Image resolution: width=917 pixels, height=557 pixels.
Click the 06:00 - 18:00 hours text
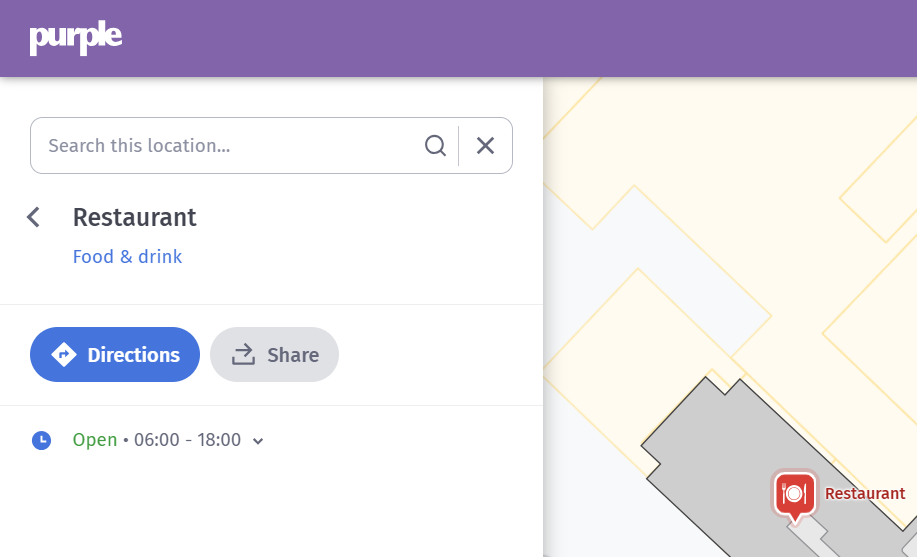pyautogui.click(x=187, y=440)
